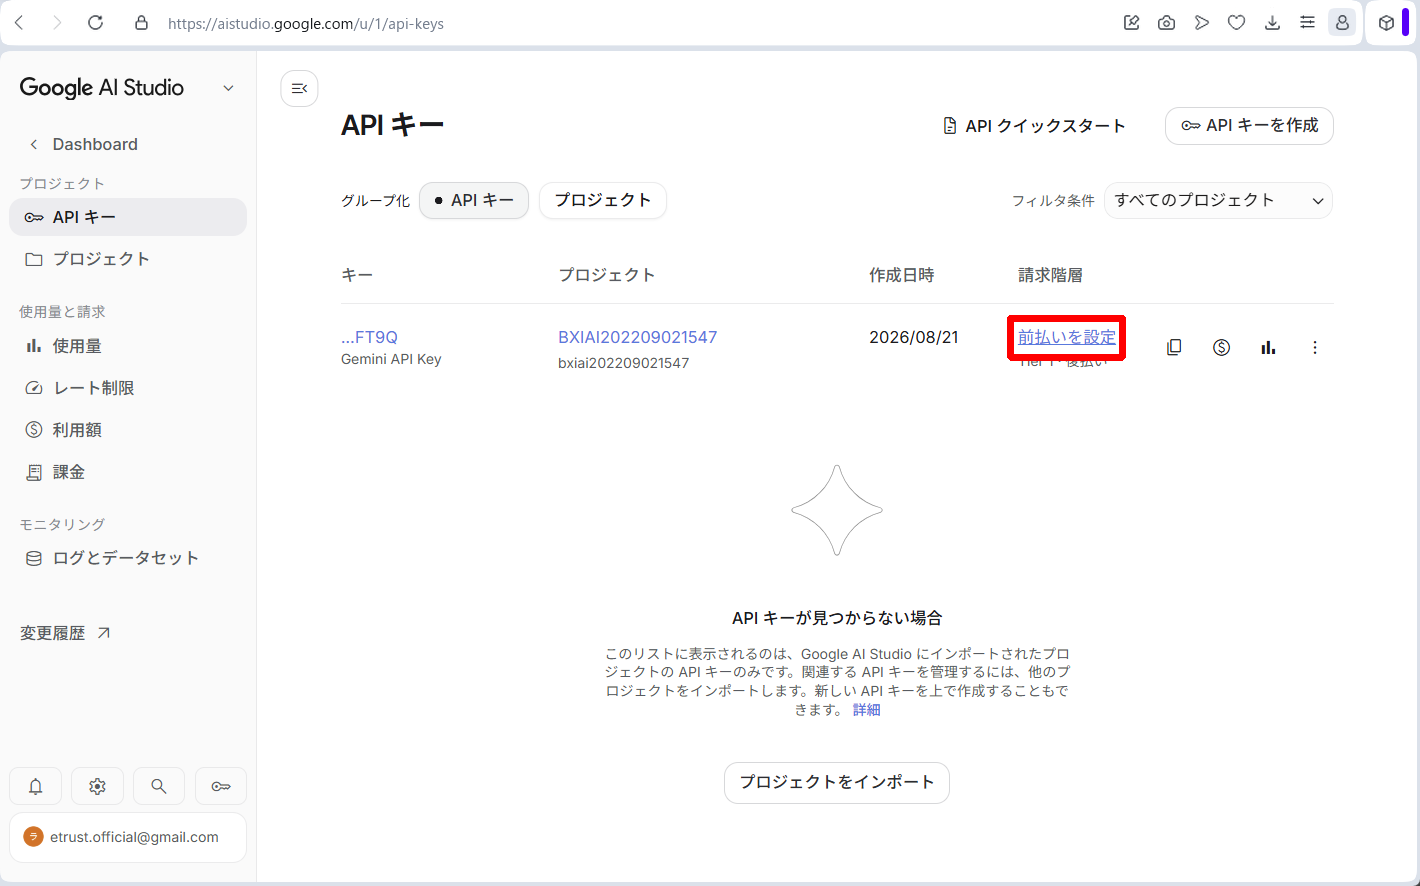The height and width of the screenshot is (886, 1420).
Task: Click the 請求階層 column header
Action: 1050,275
